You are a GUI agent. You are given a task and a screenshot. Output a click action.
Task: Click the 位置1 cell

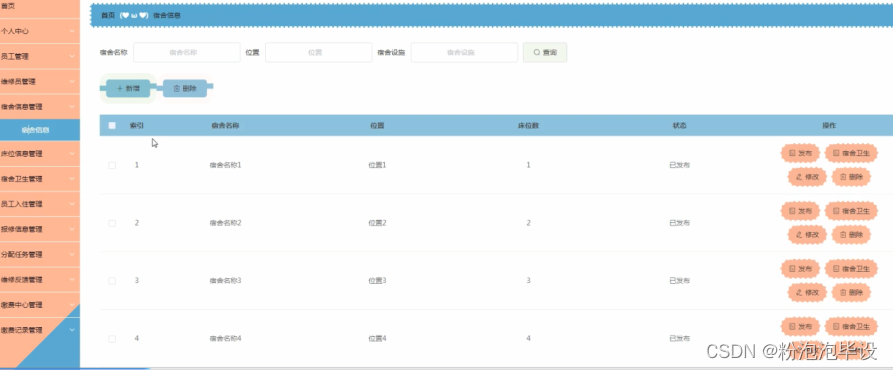(x=378, y=165)
